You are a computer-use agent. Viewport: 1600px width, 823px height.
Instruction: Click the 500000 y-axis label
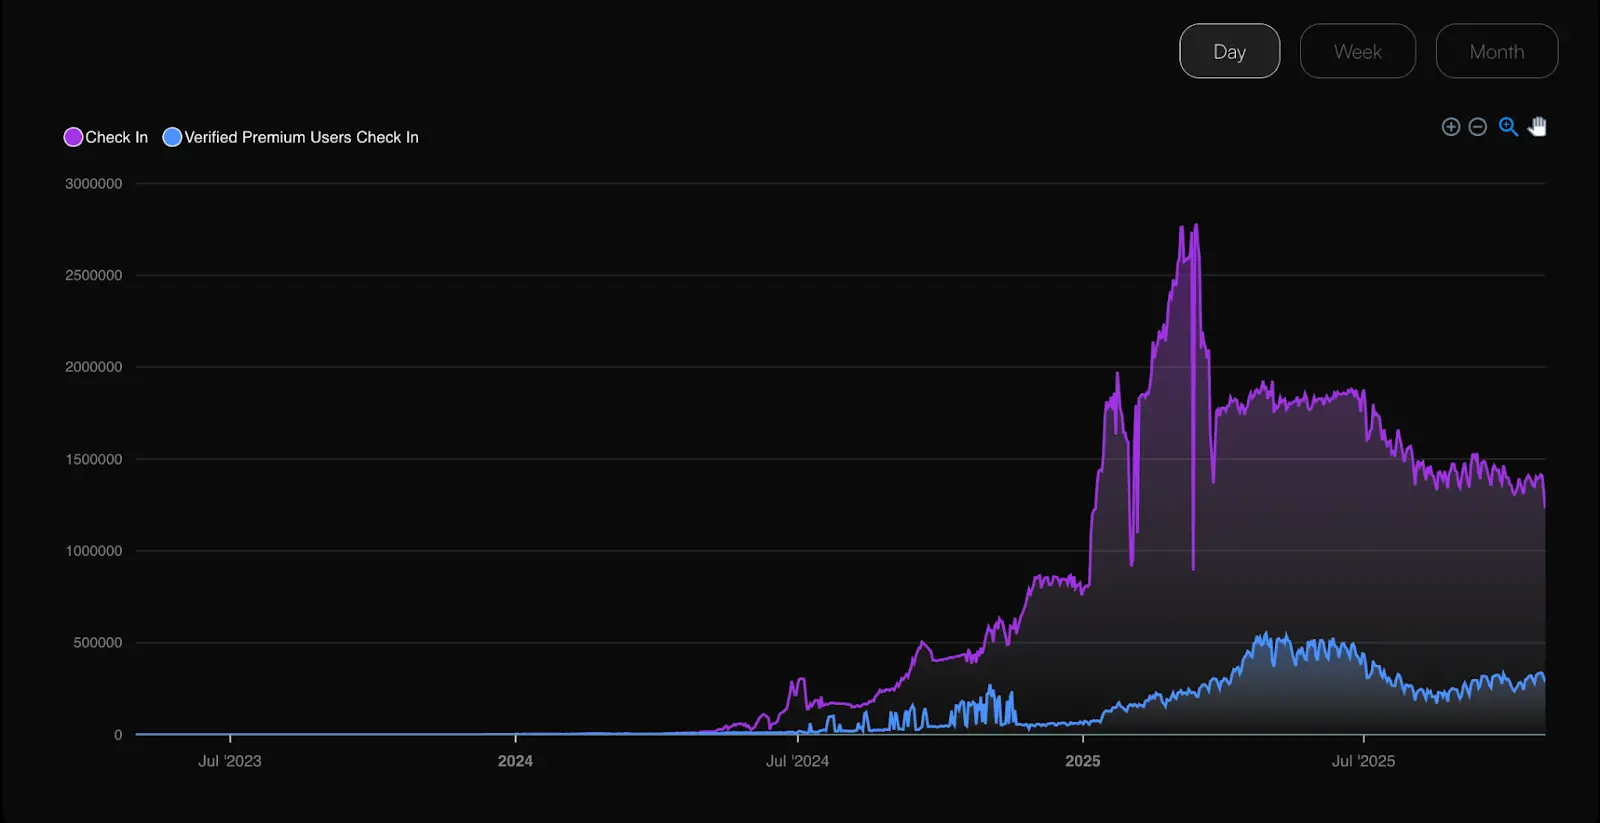click(x=97, y=643)
